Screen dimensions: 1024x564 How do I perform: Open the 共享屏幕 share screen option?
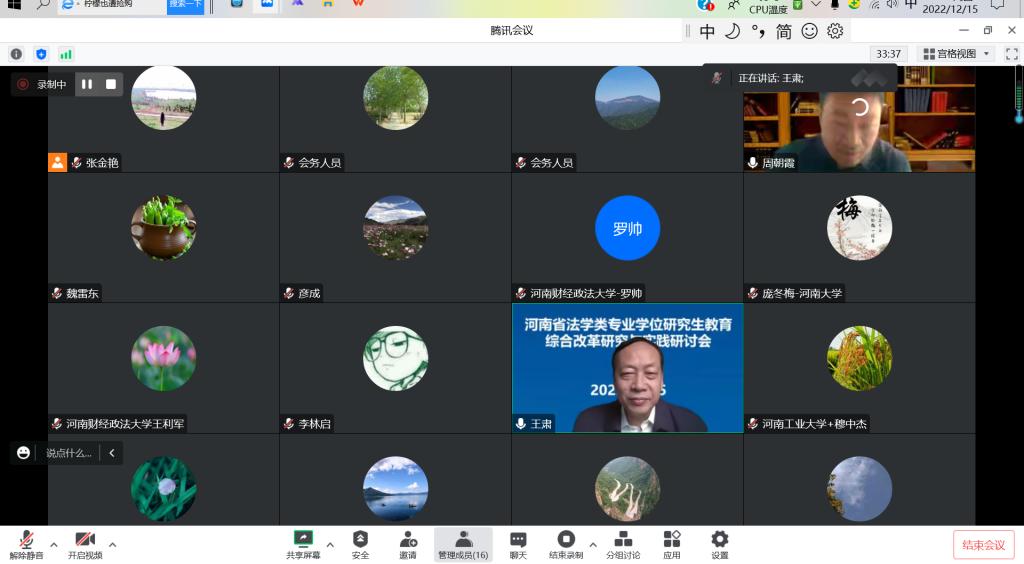(303, 544)
